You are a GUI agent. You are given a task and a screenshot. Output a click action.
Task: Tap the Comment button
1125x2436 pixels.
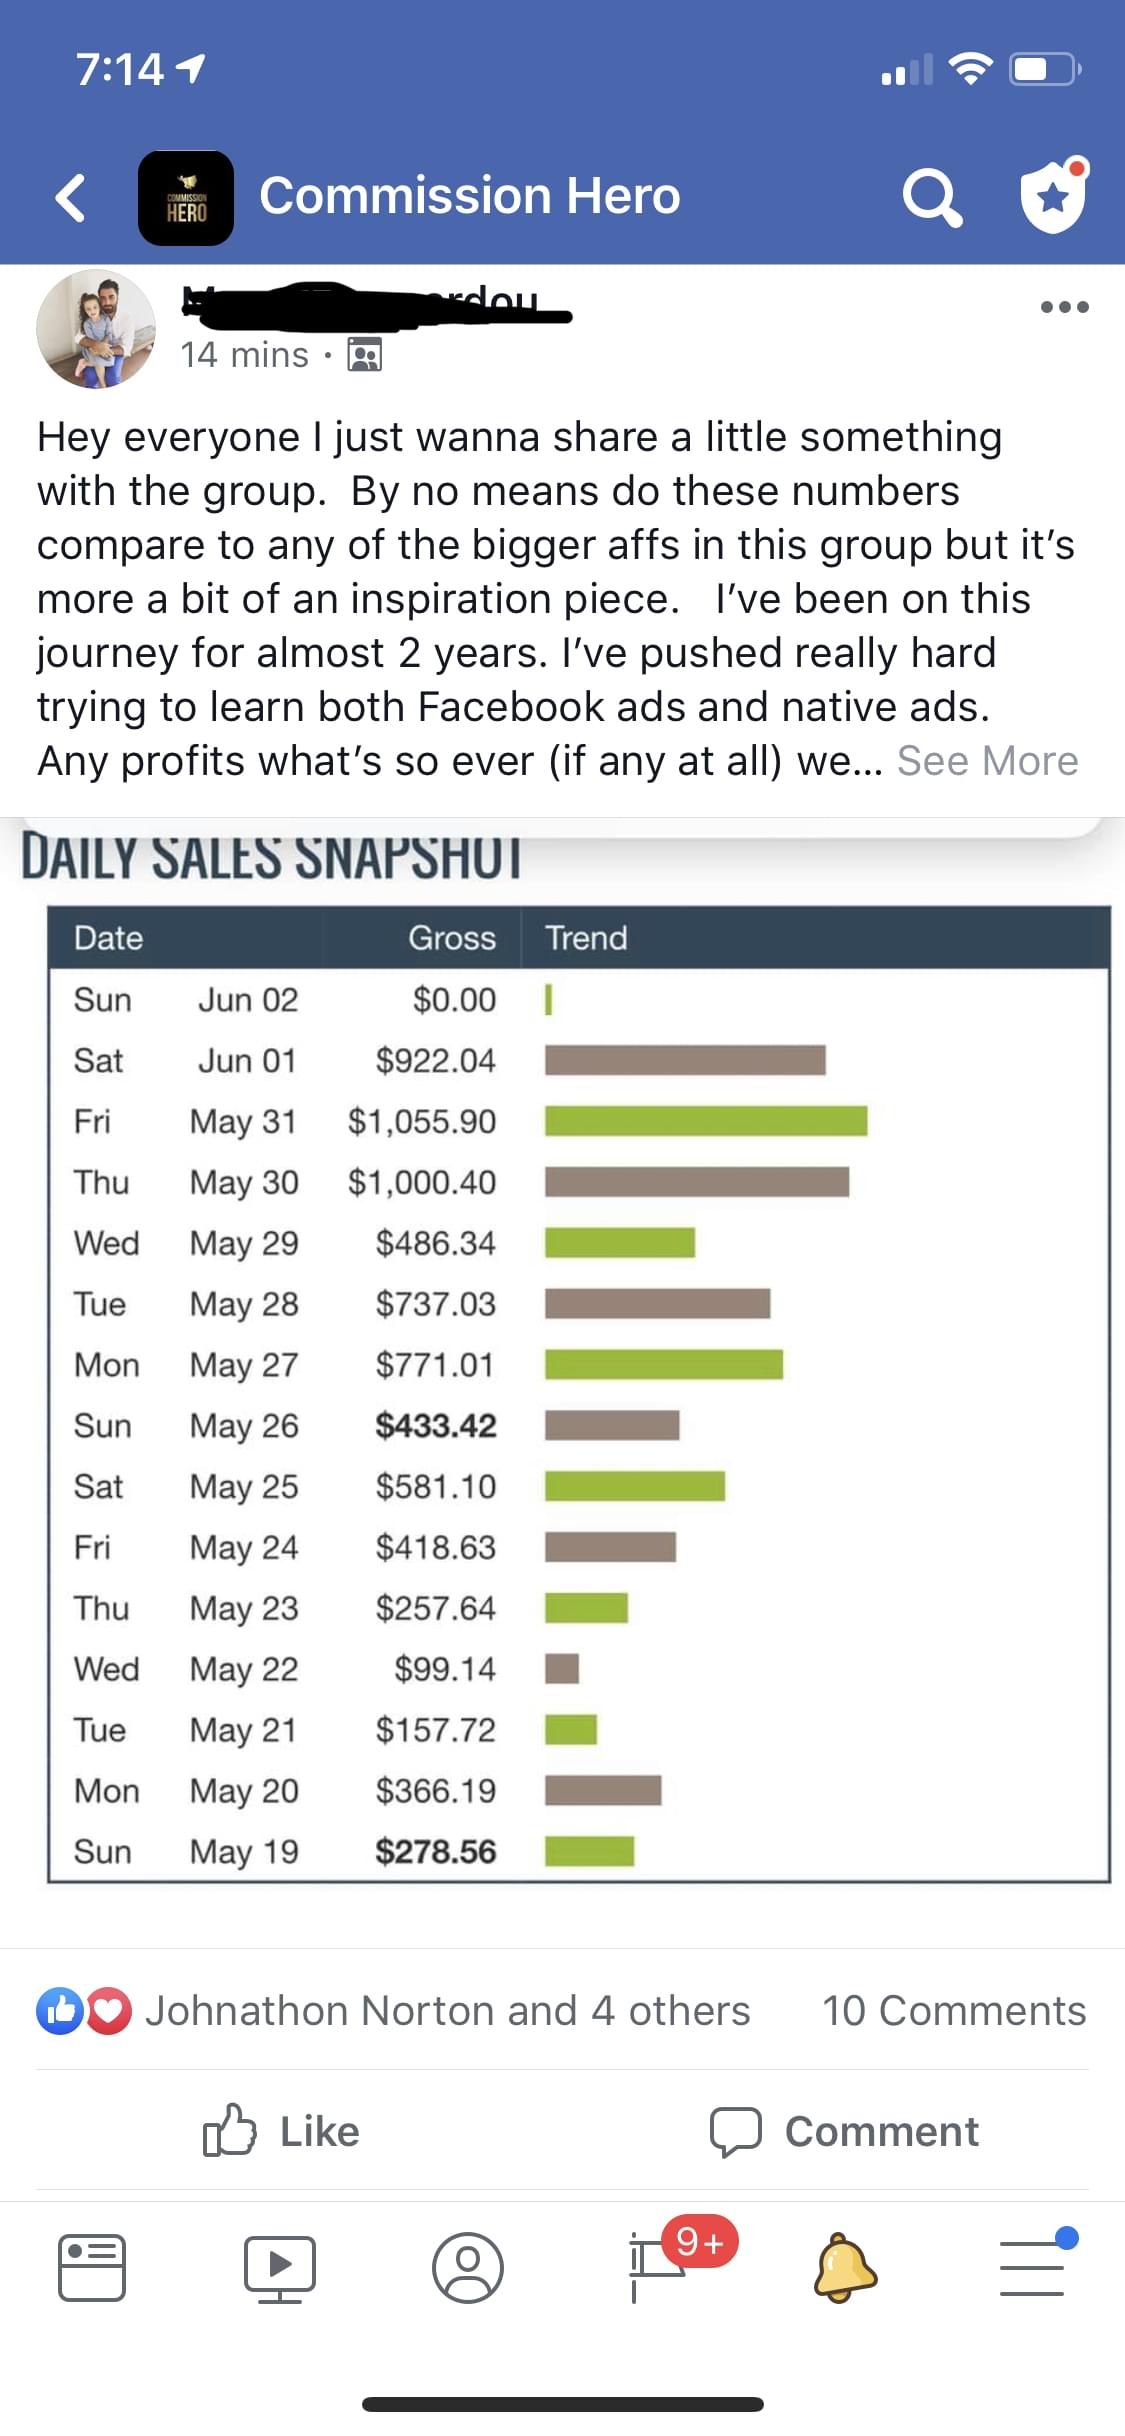tap(844, 2131)
